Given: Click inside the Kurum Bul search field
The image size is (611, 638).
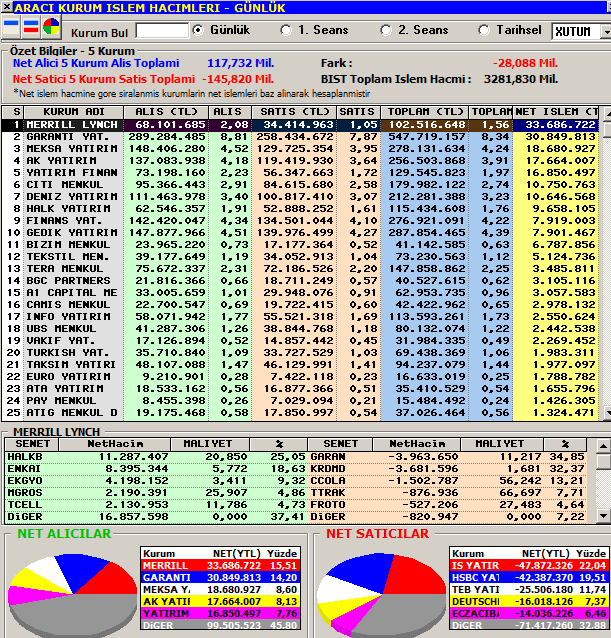Looking at the screenshot, I should pos(162,31).
